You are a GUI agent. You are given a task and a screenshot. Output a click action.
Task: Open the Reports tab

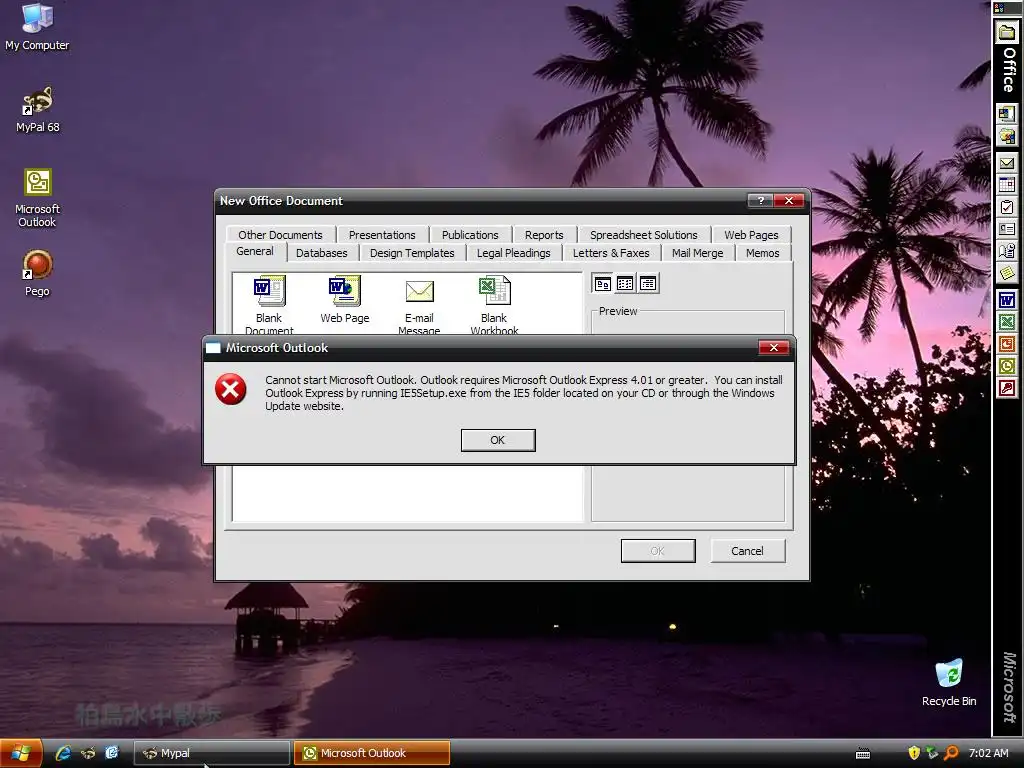[544, 235]
